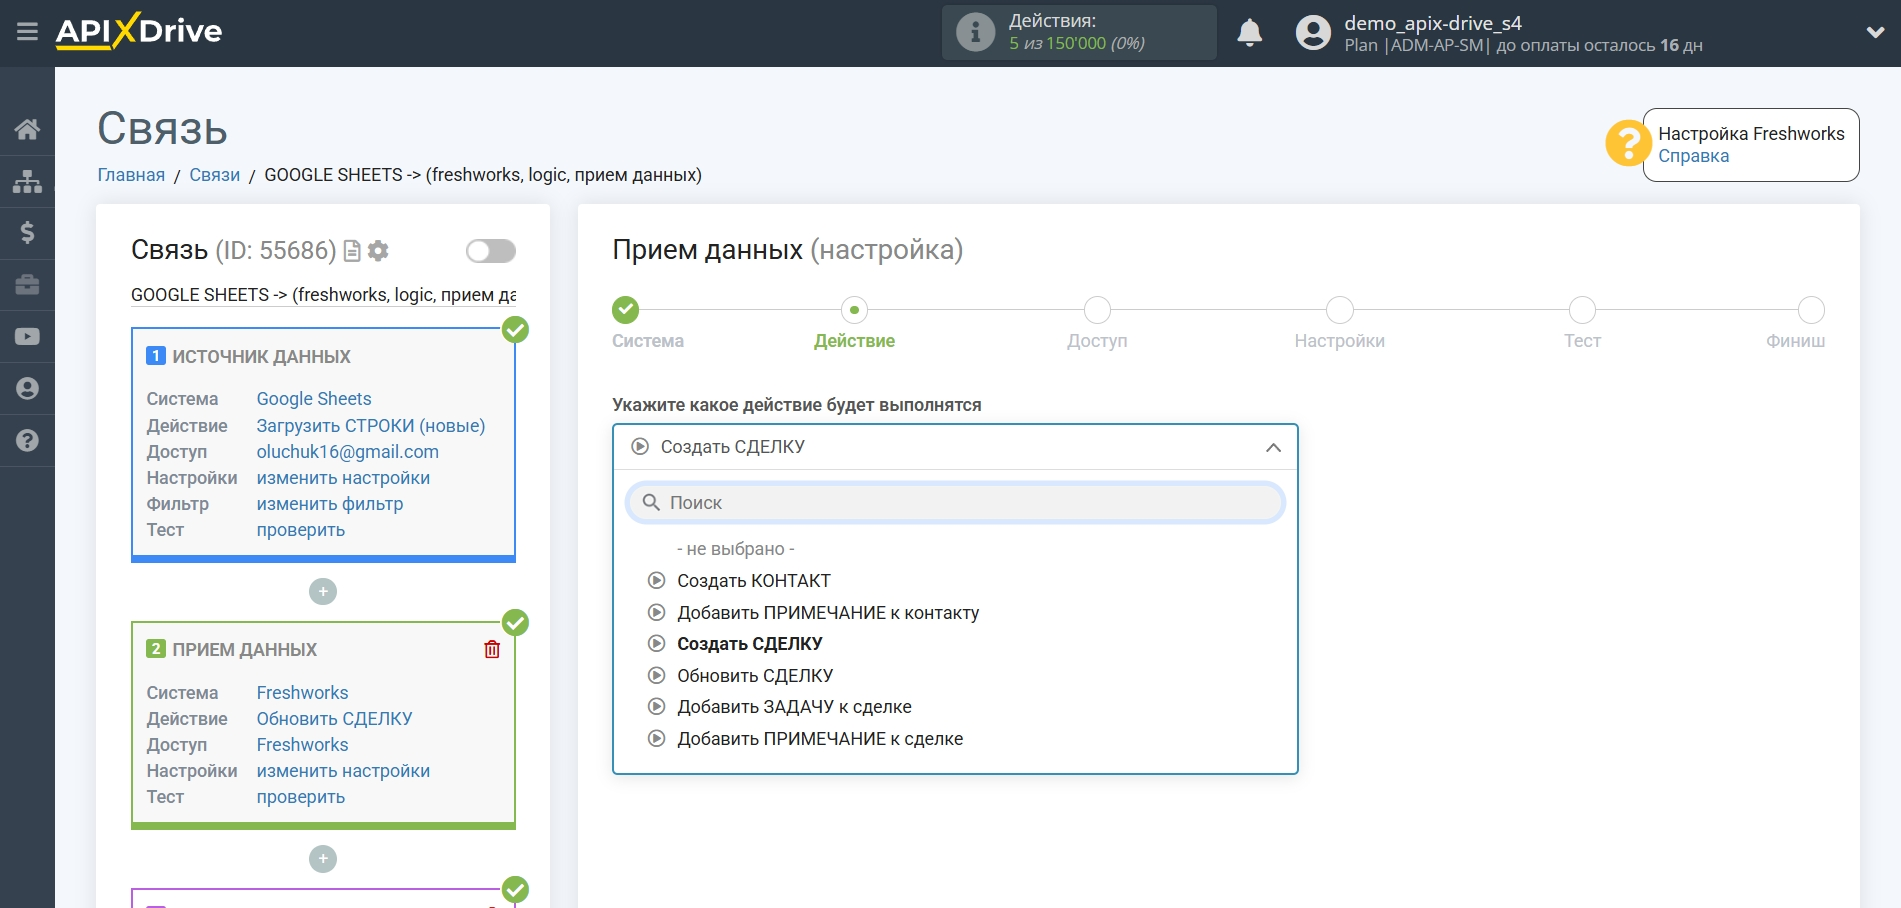Click the briefcase sidebar icon
This screenshot has height=908, width=1901.
point(27,285)
